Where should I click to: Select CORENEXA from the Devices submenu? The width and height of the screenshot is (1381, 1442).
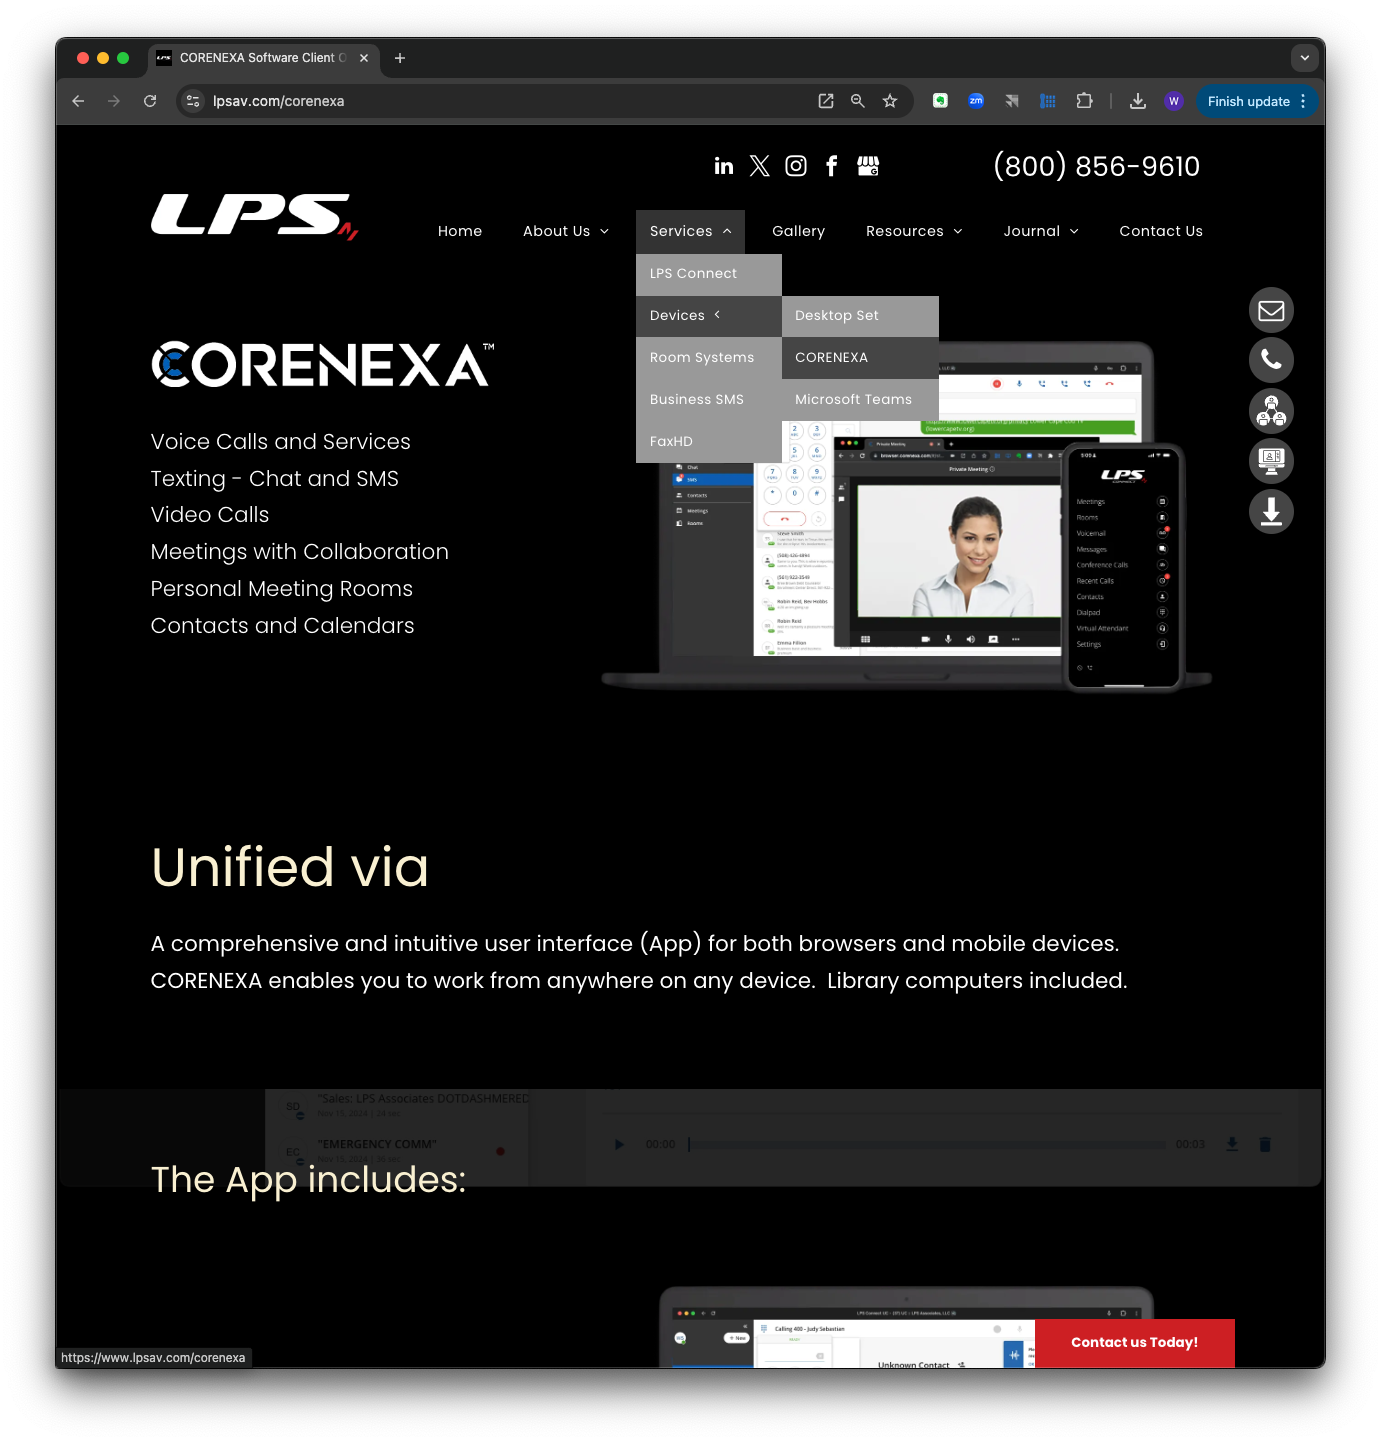831,357
